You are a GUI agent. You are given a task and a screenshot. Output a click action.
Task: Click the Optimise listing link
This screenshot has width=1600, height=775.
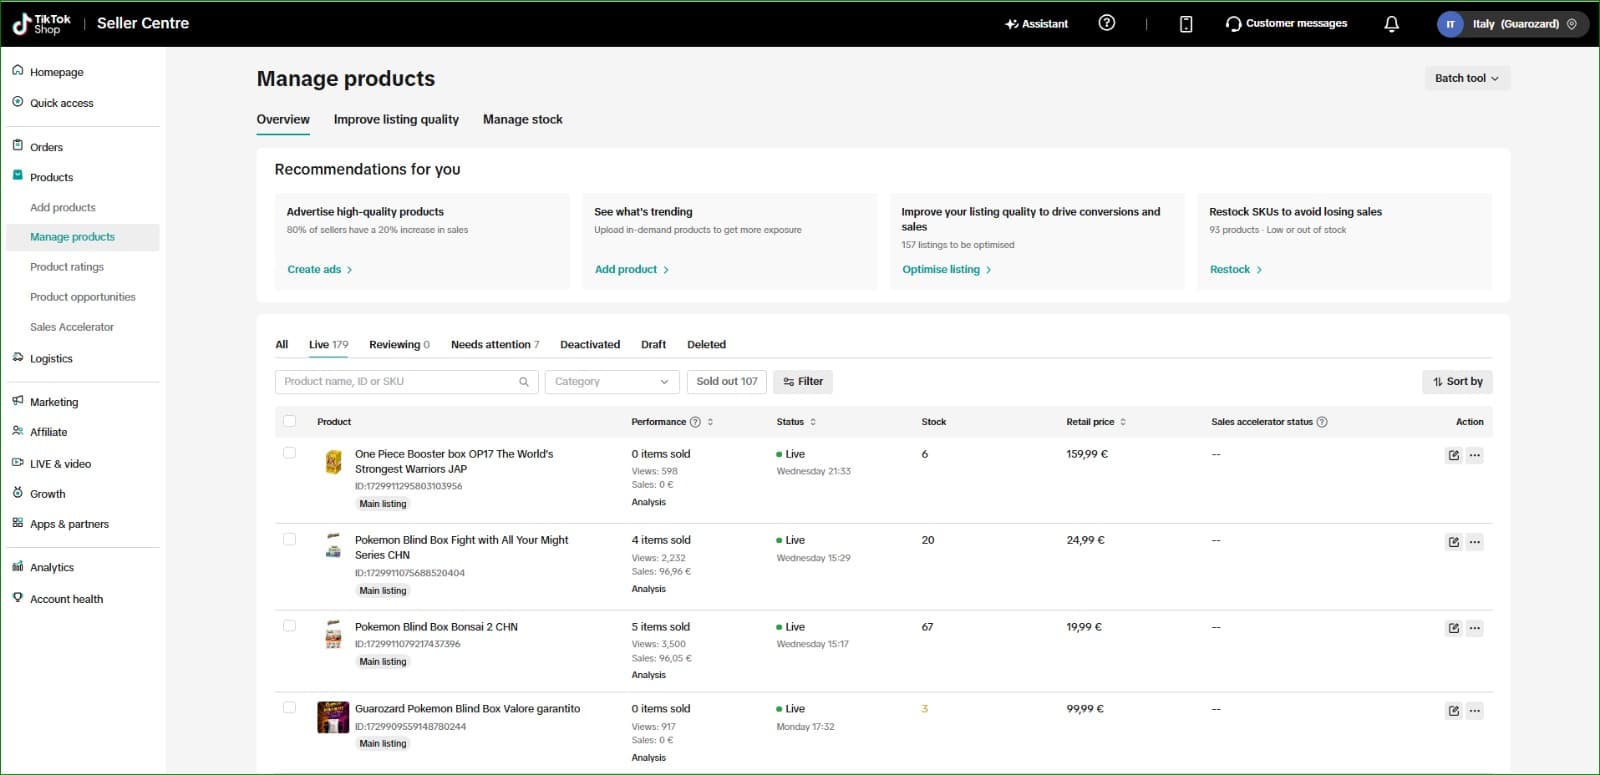pos(947,270)
